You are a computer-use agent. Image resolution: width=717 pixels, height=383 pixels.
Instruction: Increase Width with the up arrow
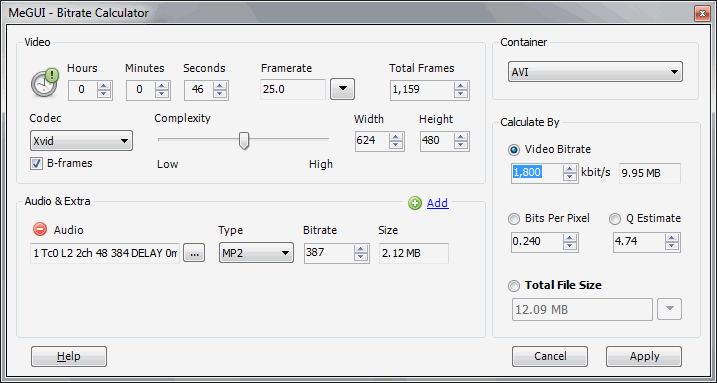coord(396,137)
